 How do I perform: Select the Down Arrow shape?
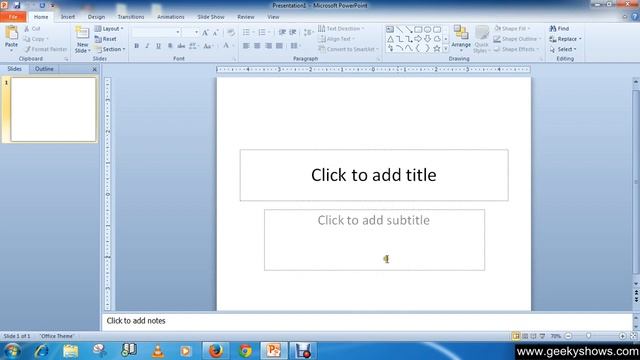pyautogui.click(x=427, y=39)
